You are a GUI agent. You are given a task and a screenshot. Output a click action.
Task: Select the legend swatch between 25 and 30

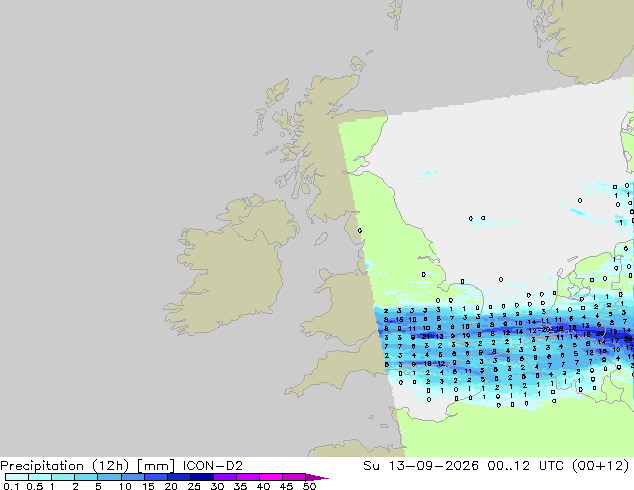201,477
